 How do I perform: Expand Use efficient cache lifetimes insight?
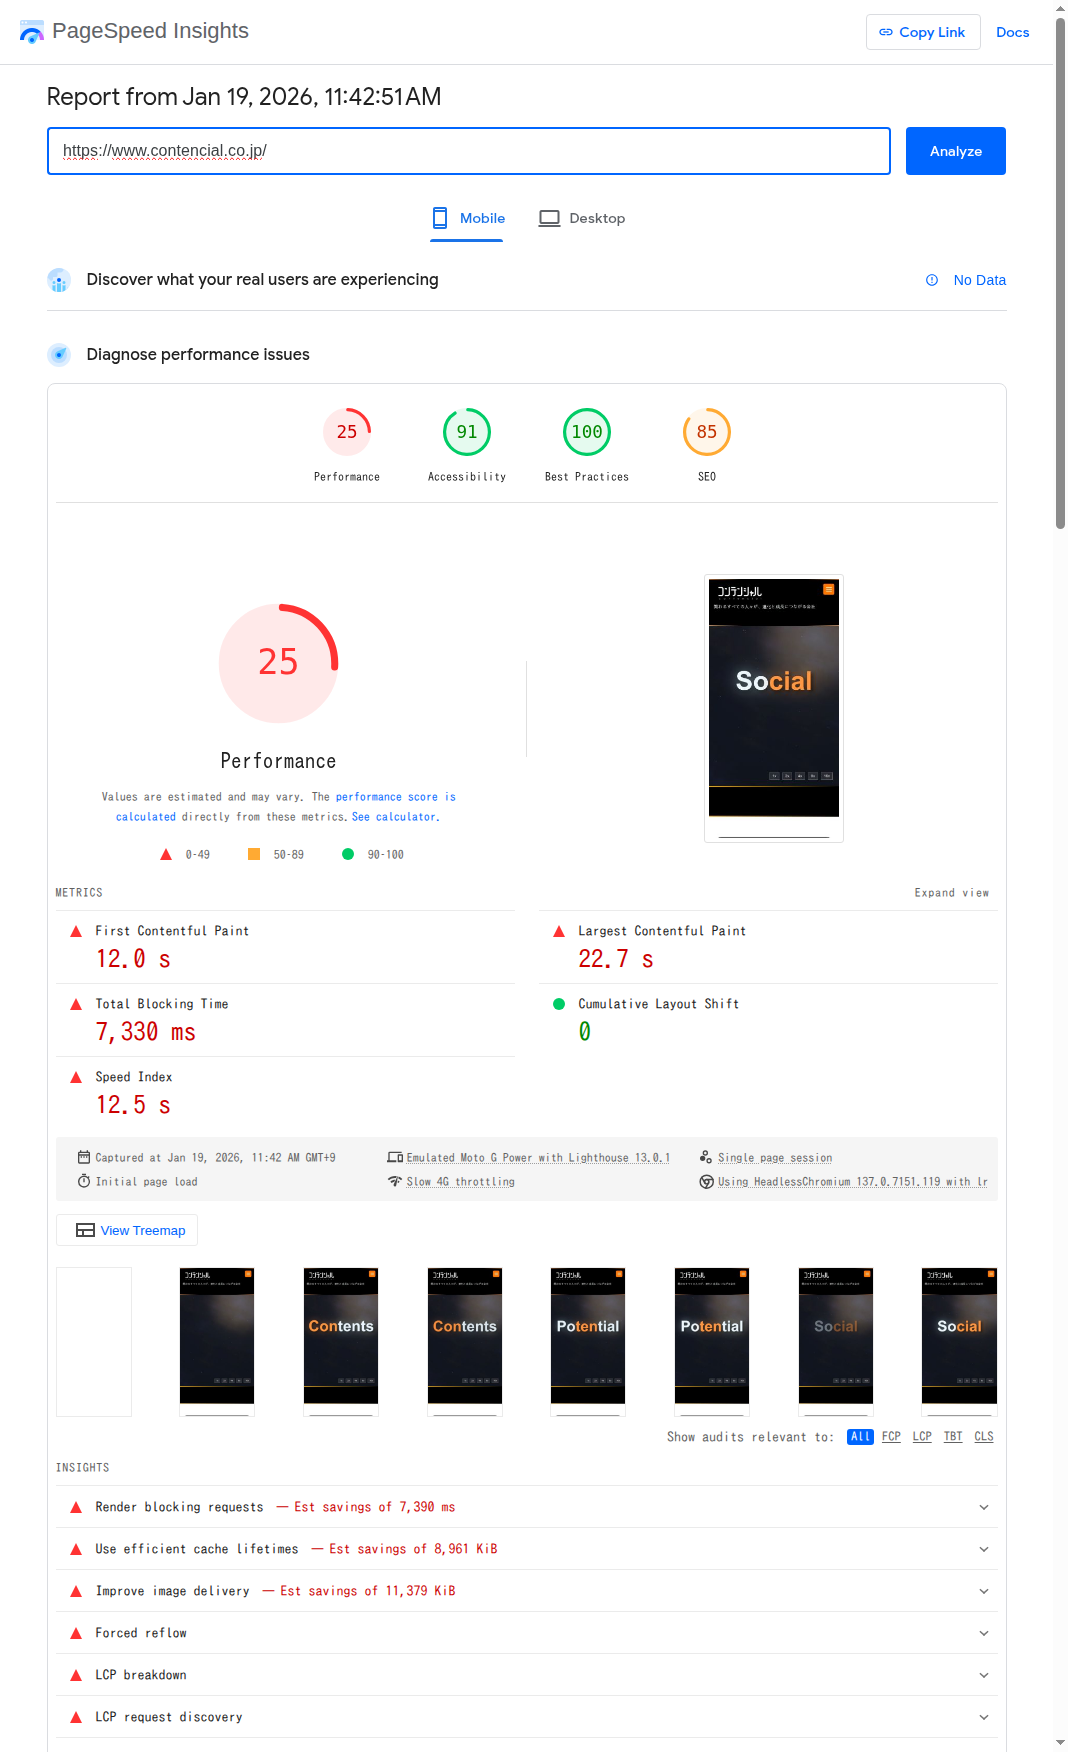pos(527,1549)
